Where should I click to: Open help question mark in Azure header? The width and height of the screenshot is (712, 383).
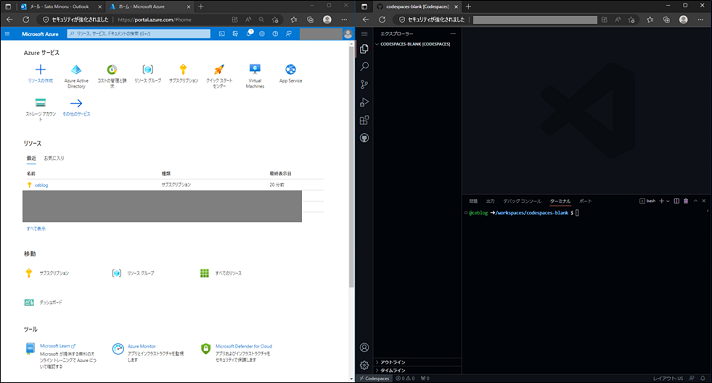tap(275, 34)
